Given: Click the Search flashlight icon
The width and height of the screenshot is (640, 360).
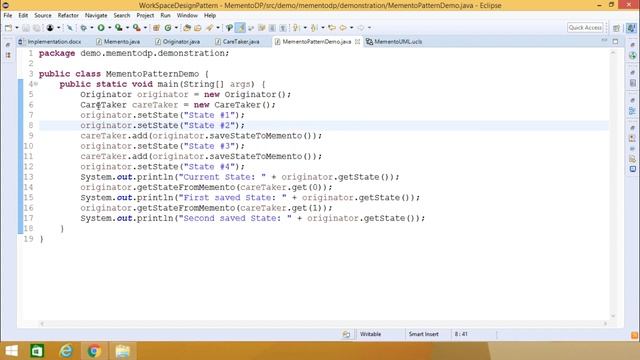Looking at the screenshot, I should pyautogui.click(x=209, y=28).
